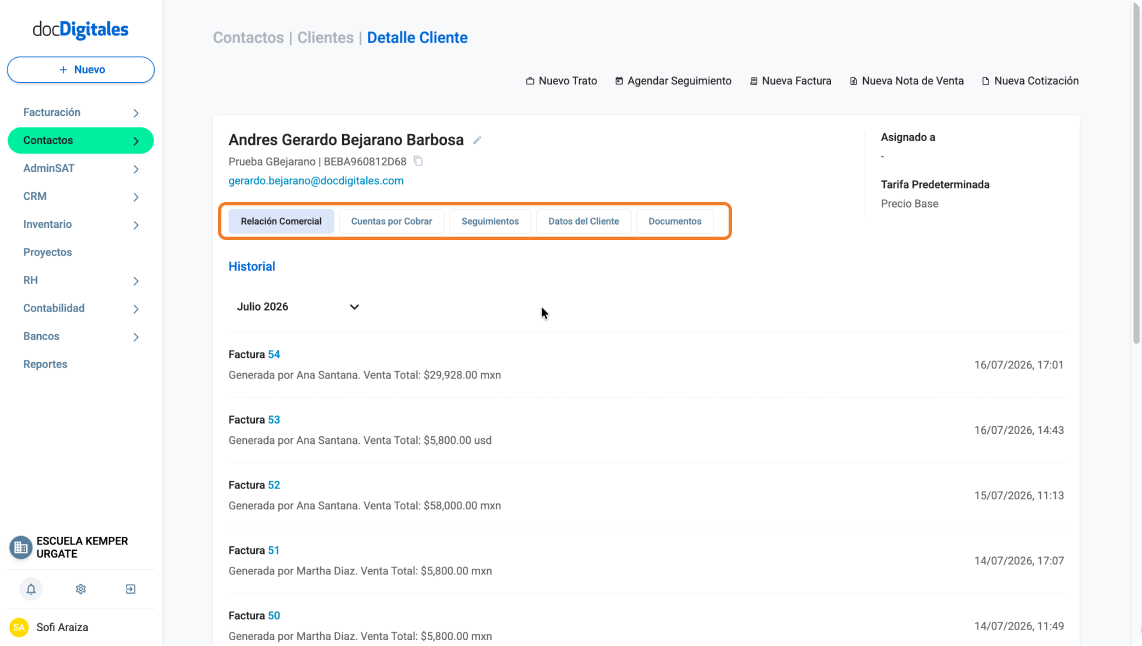Open notifications bell icon

[31, 589]
